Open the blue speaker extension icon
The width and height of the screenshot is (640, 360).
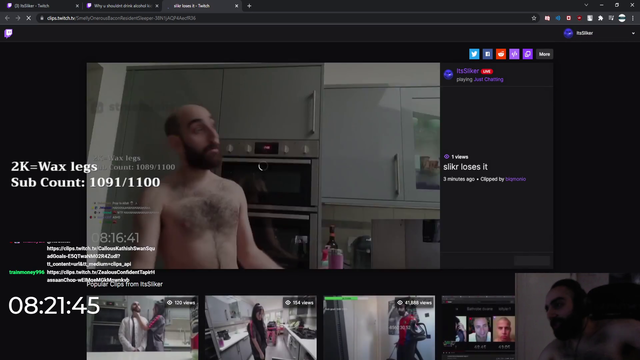click(558, 18)
